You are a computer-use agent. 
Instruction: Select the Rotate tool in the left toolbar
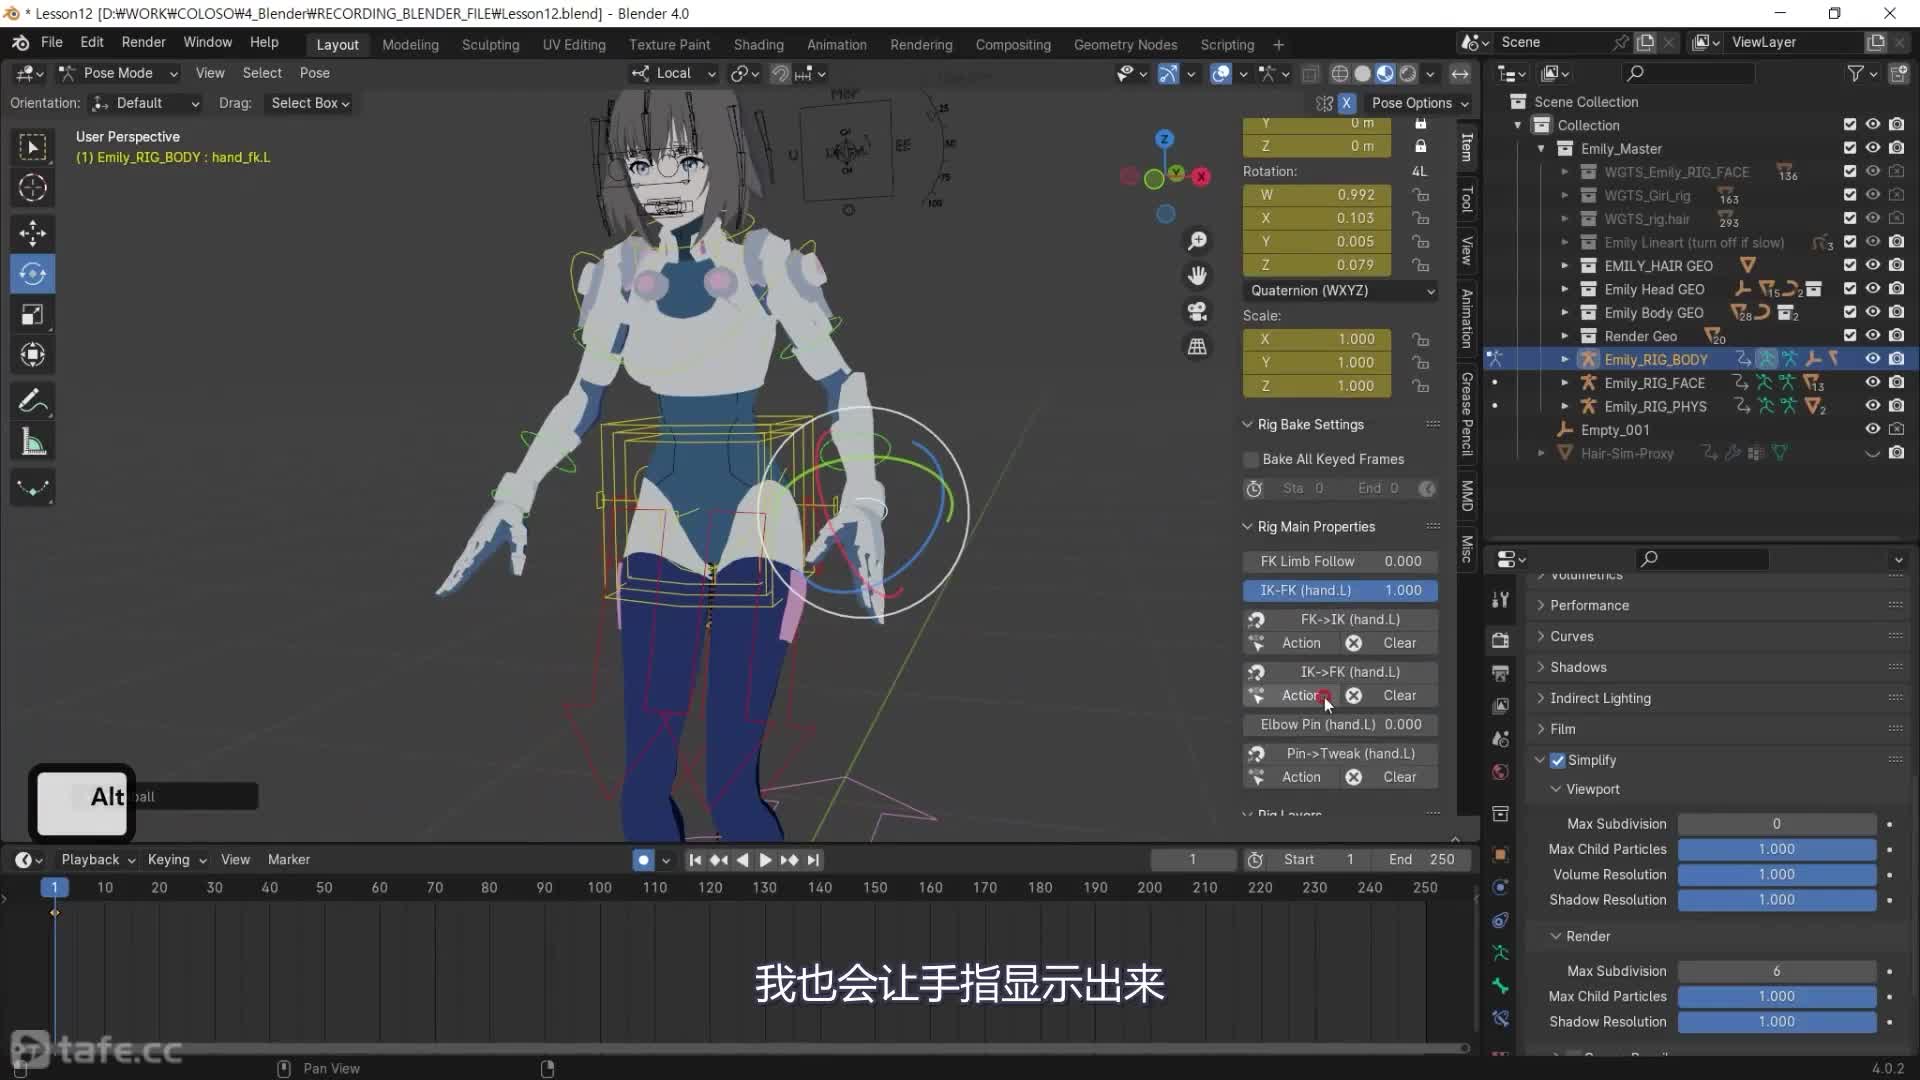[33, 273]
